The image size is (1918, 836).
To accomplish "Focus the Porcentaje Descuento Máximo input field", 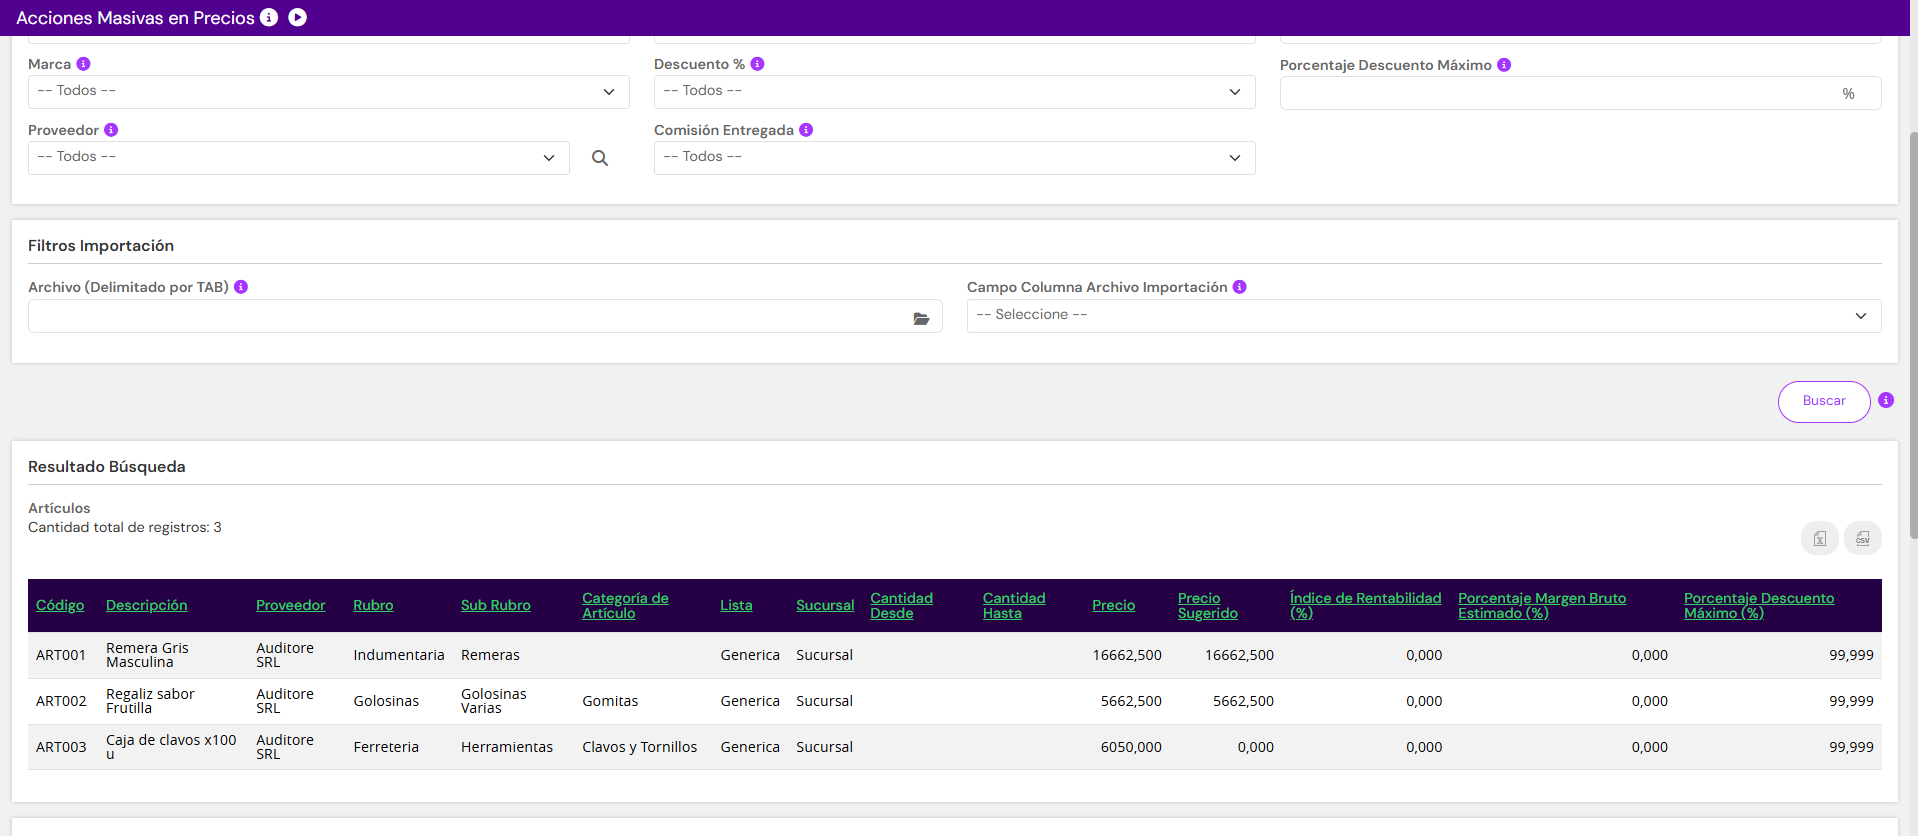I will coord(1581,93).
